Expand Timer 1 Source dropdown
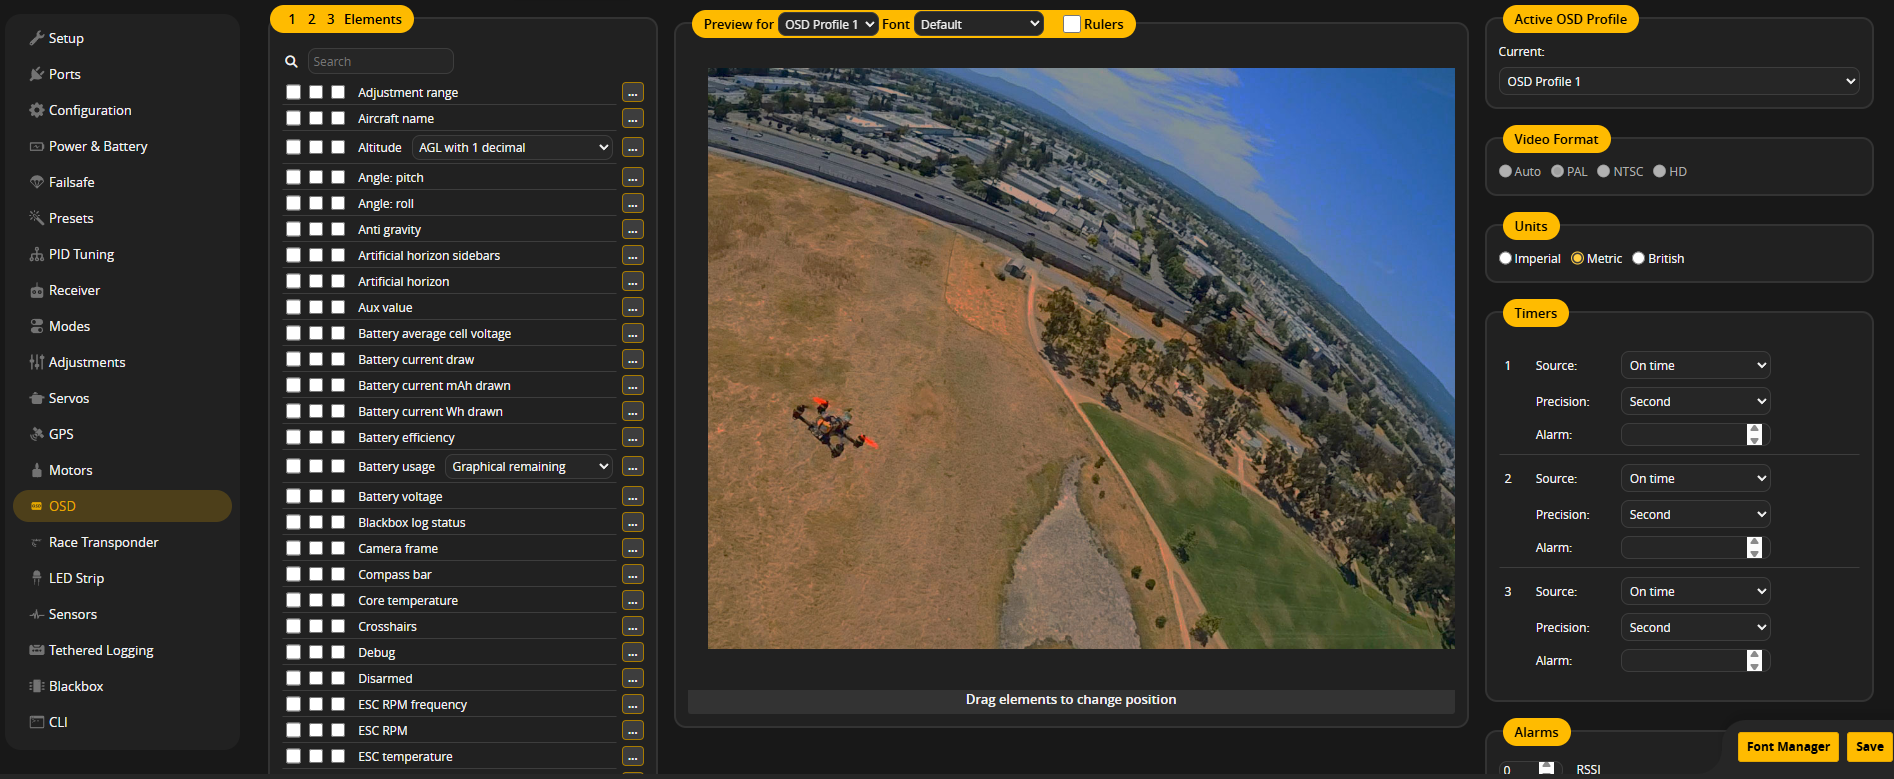This screenshot has width=1894, height=779. tap(1695, 365)
